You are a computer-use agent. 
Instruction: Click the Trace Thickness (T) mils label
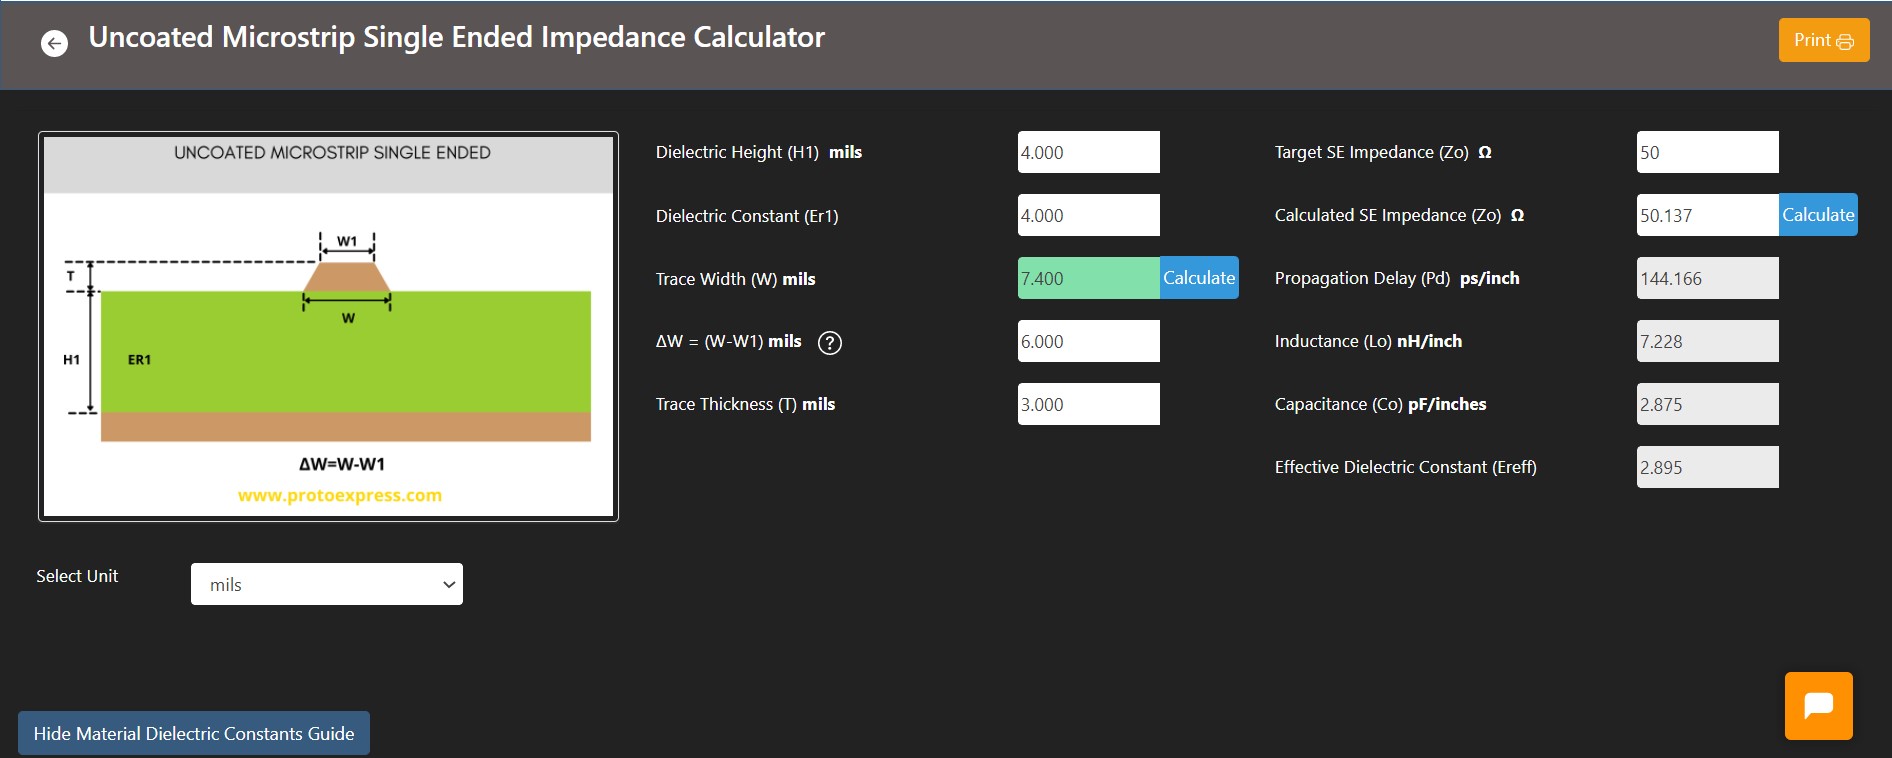tap(745, 404)
